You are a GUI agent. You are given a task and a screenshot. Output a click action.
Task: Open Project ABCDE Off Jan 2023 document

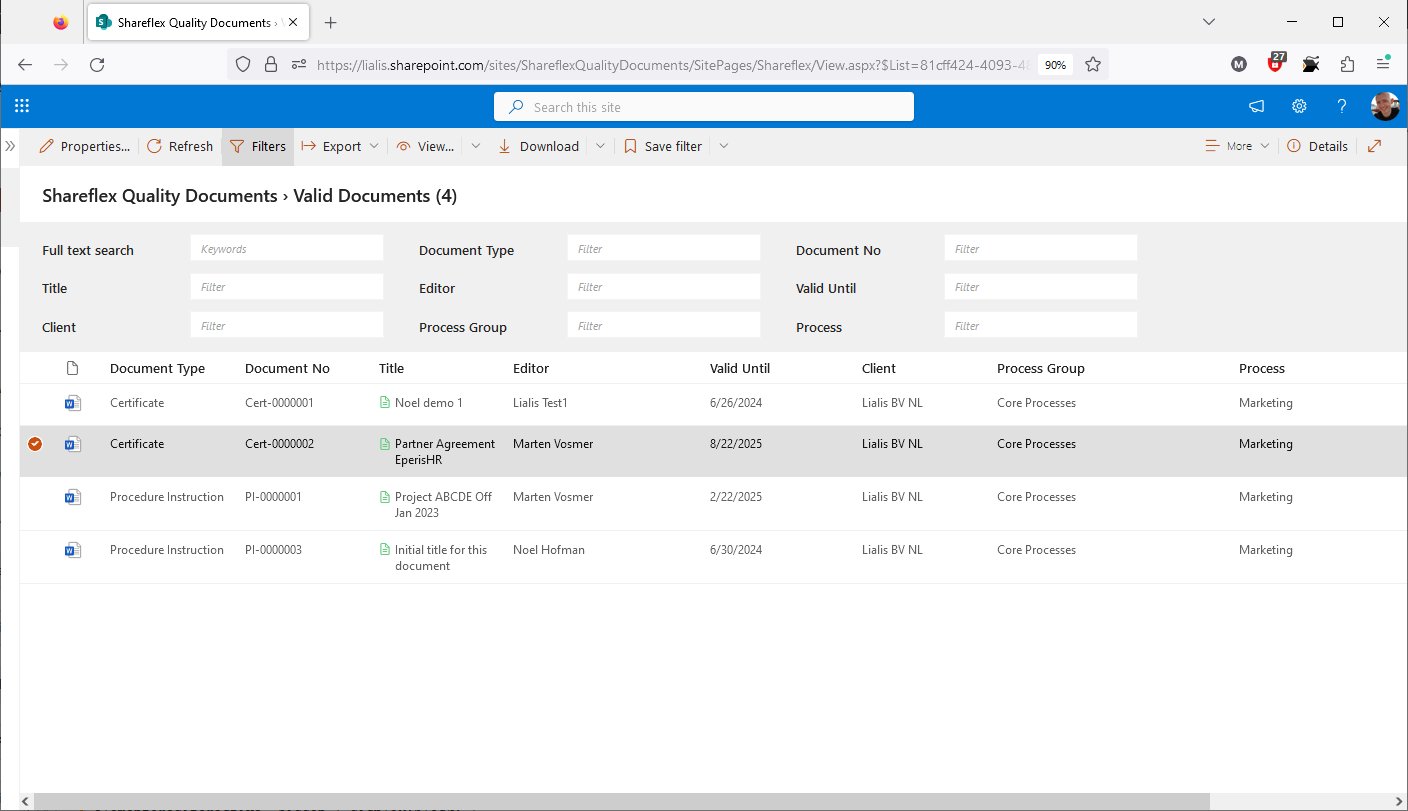(443, 505)
